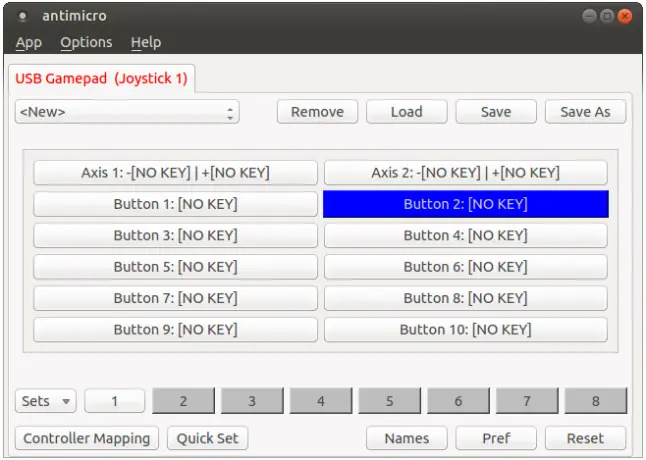Open the Options menu
The image size is (646, 460).
tap(86, 42)
